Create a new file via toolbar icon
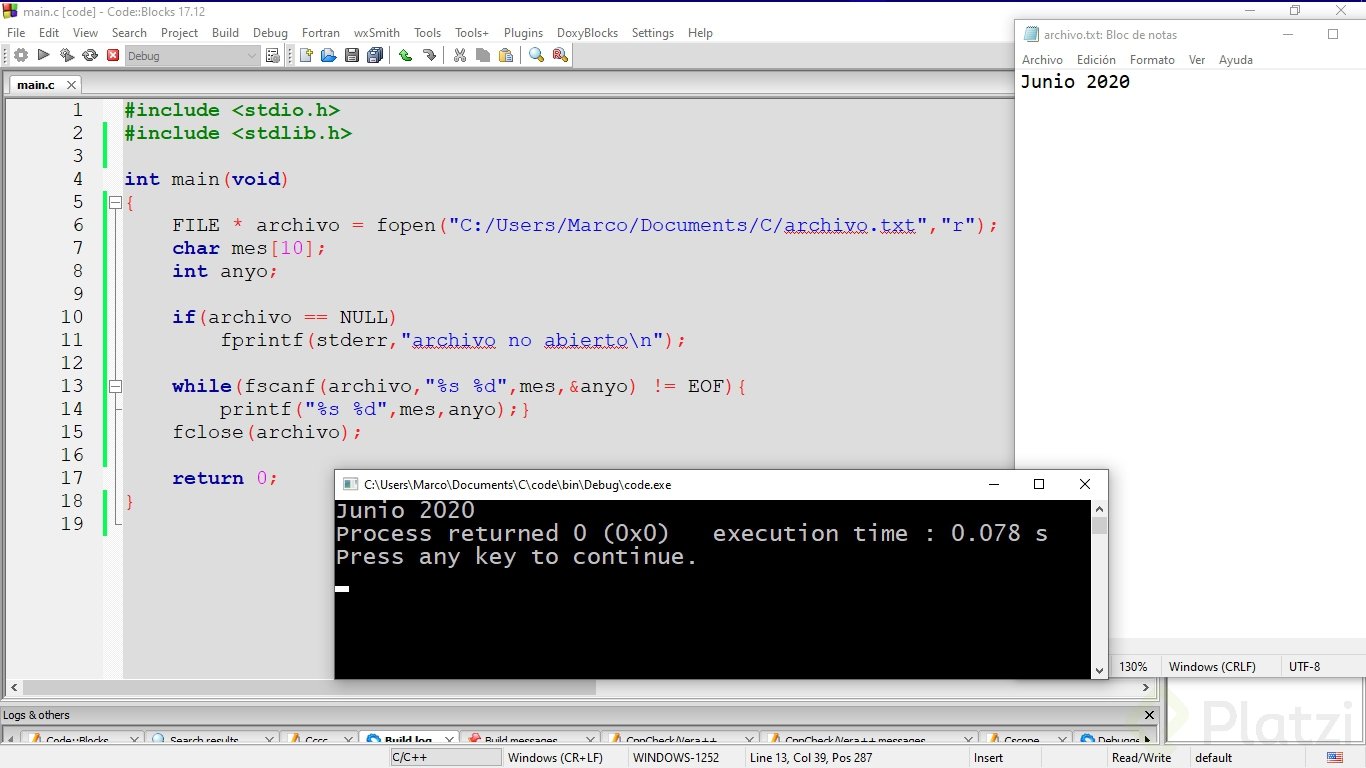Screen dimensions: 1366x768 (306, 56)
